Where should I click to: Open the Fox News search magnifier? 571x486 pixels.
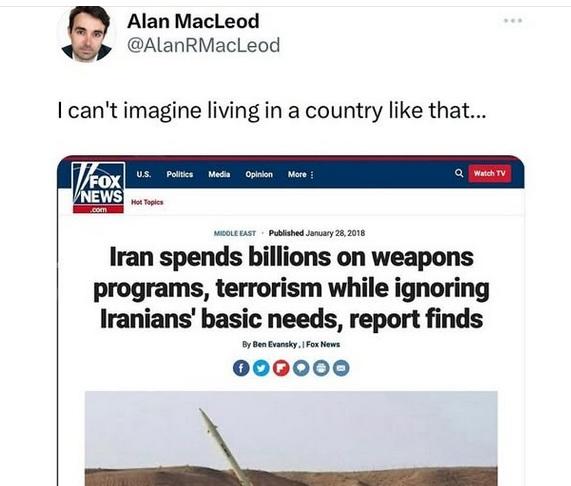click(x=459, y=173)
